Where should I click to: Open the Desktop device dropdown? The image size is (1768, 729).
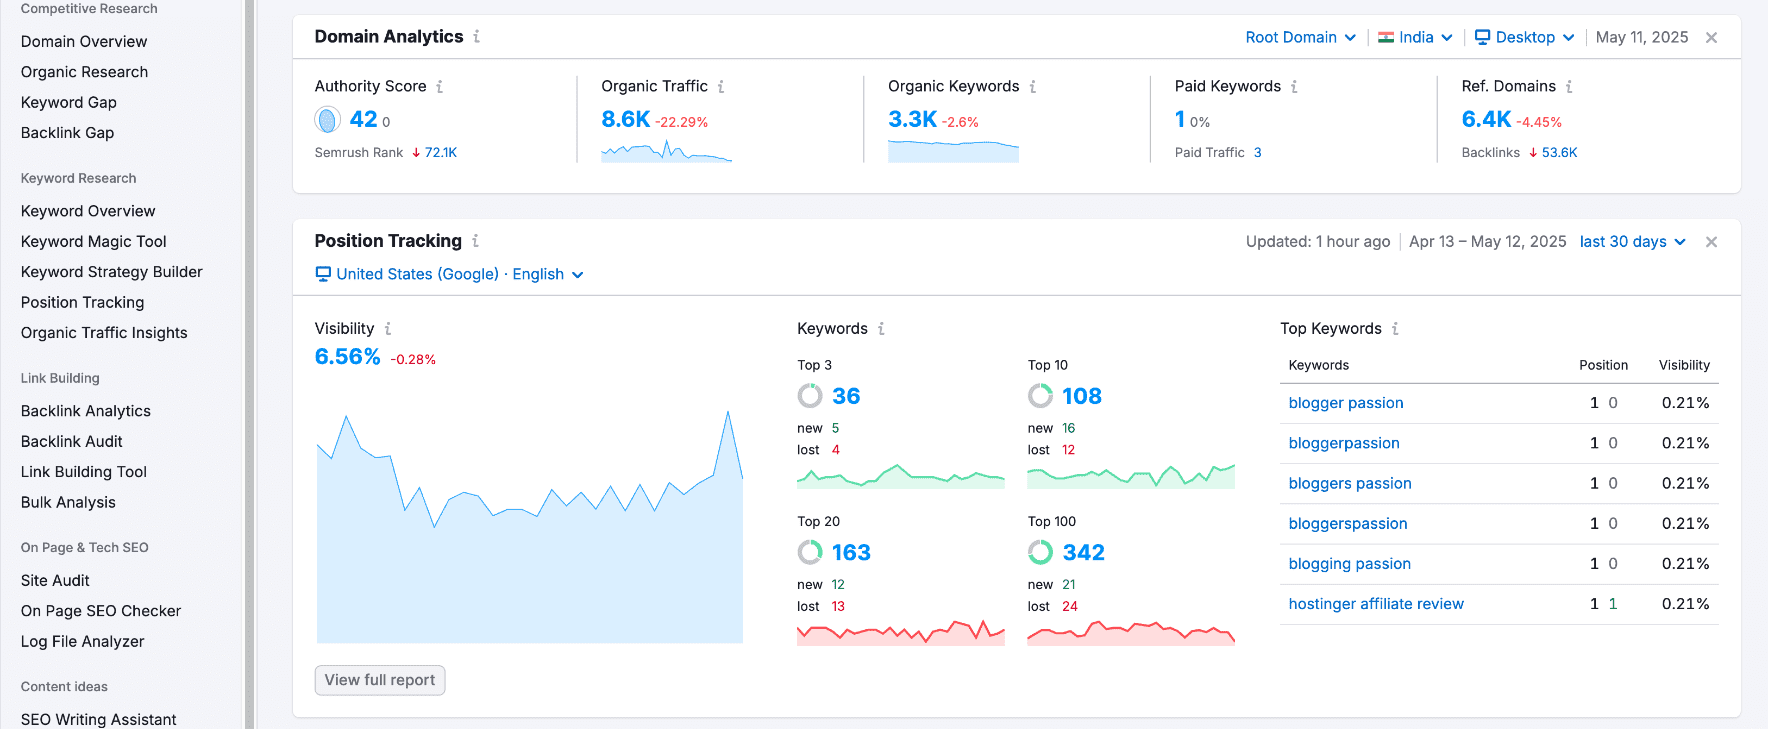pyautogui.click(x=1525, y=37)
